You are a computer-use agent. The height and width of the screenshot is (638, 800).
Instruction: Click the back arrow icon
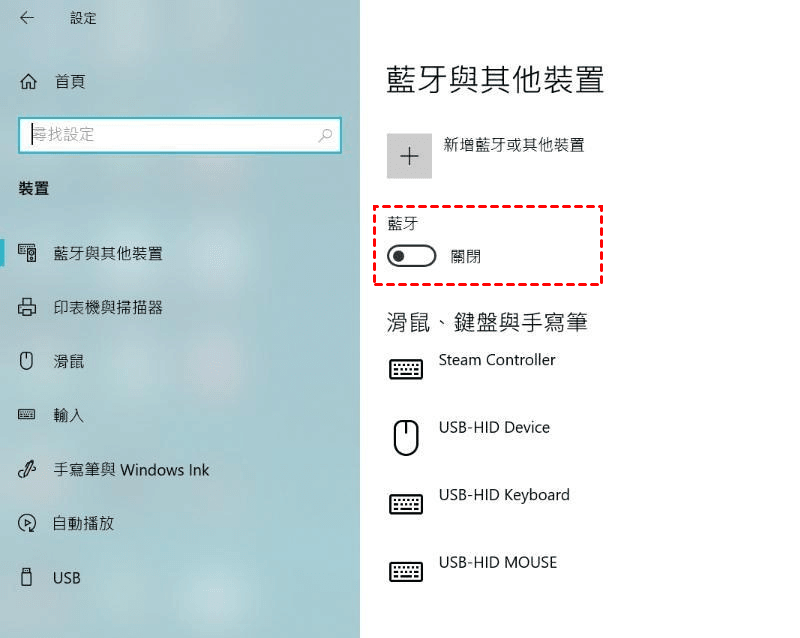[x=27, y=18]
